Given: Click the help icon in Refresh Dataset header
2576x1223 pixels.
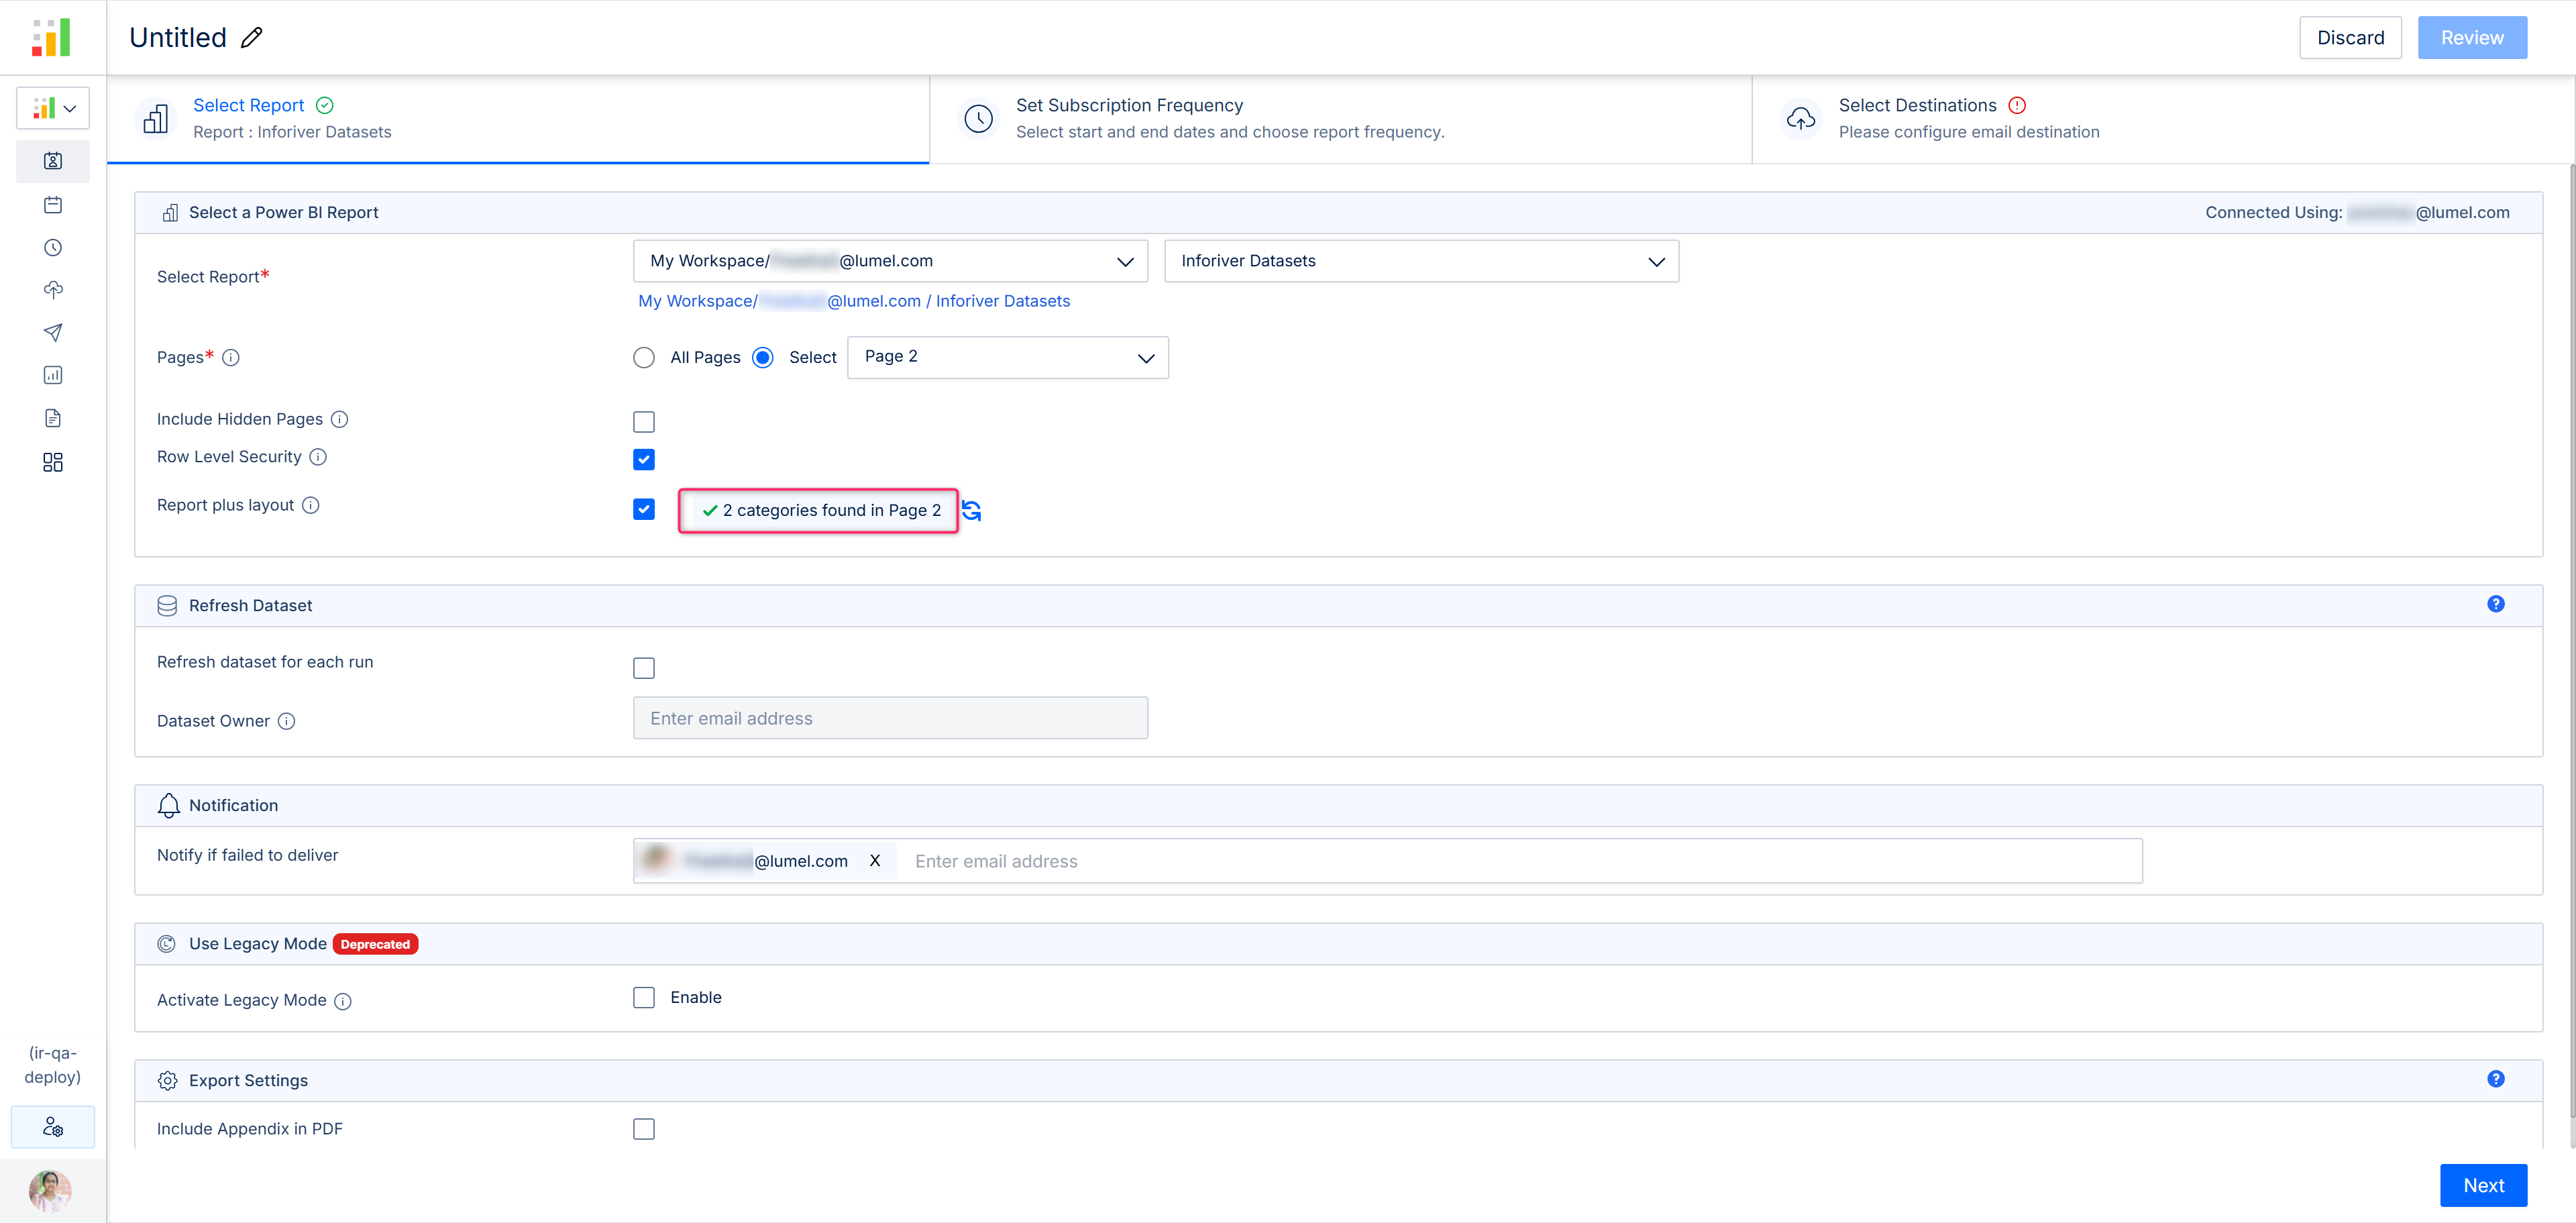Looking at the screenshot, I should coord(2495,604).
